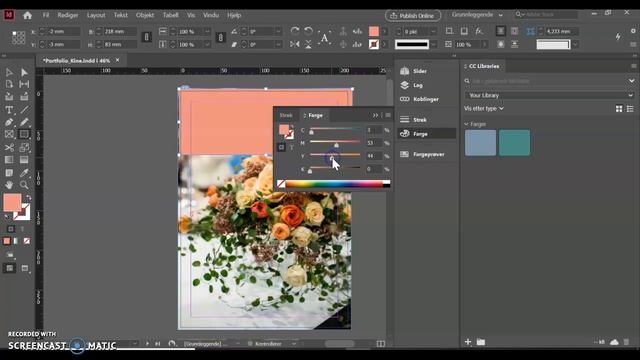Select the Line tool

(x=24, y=110)
